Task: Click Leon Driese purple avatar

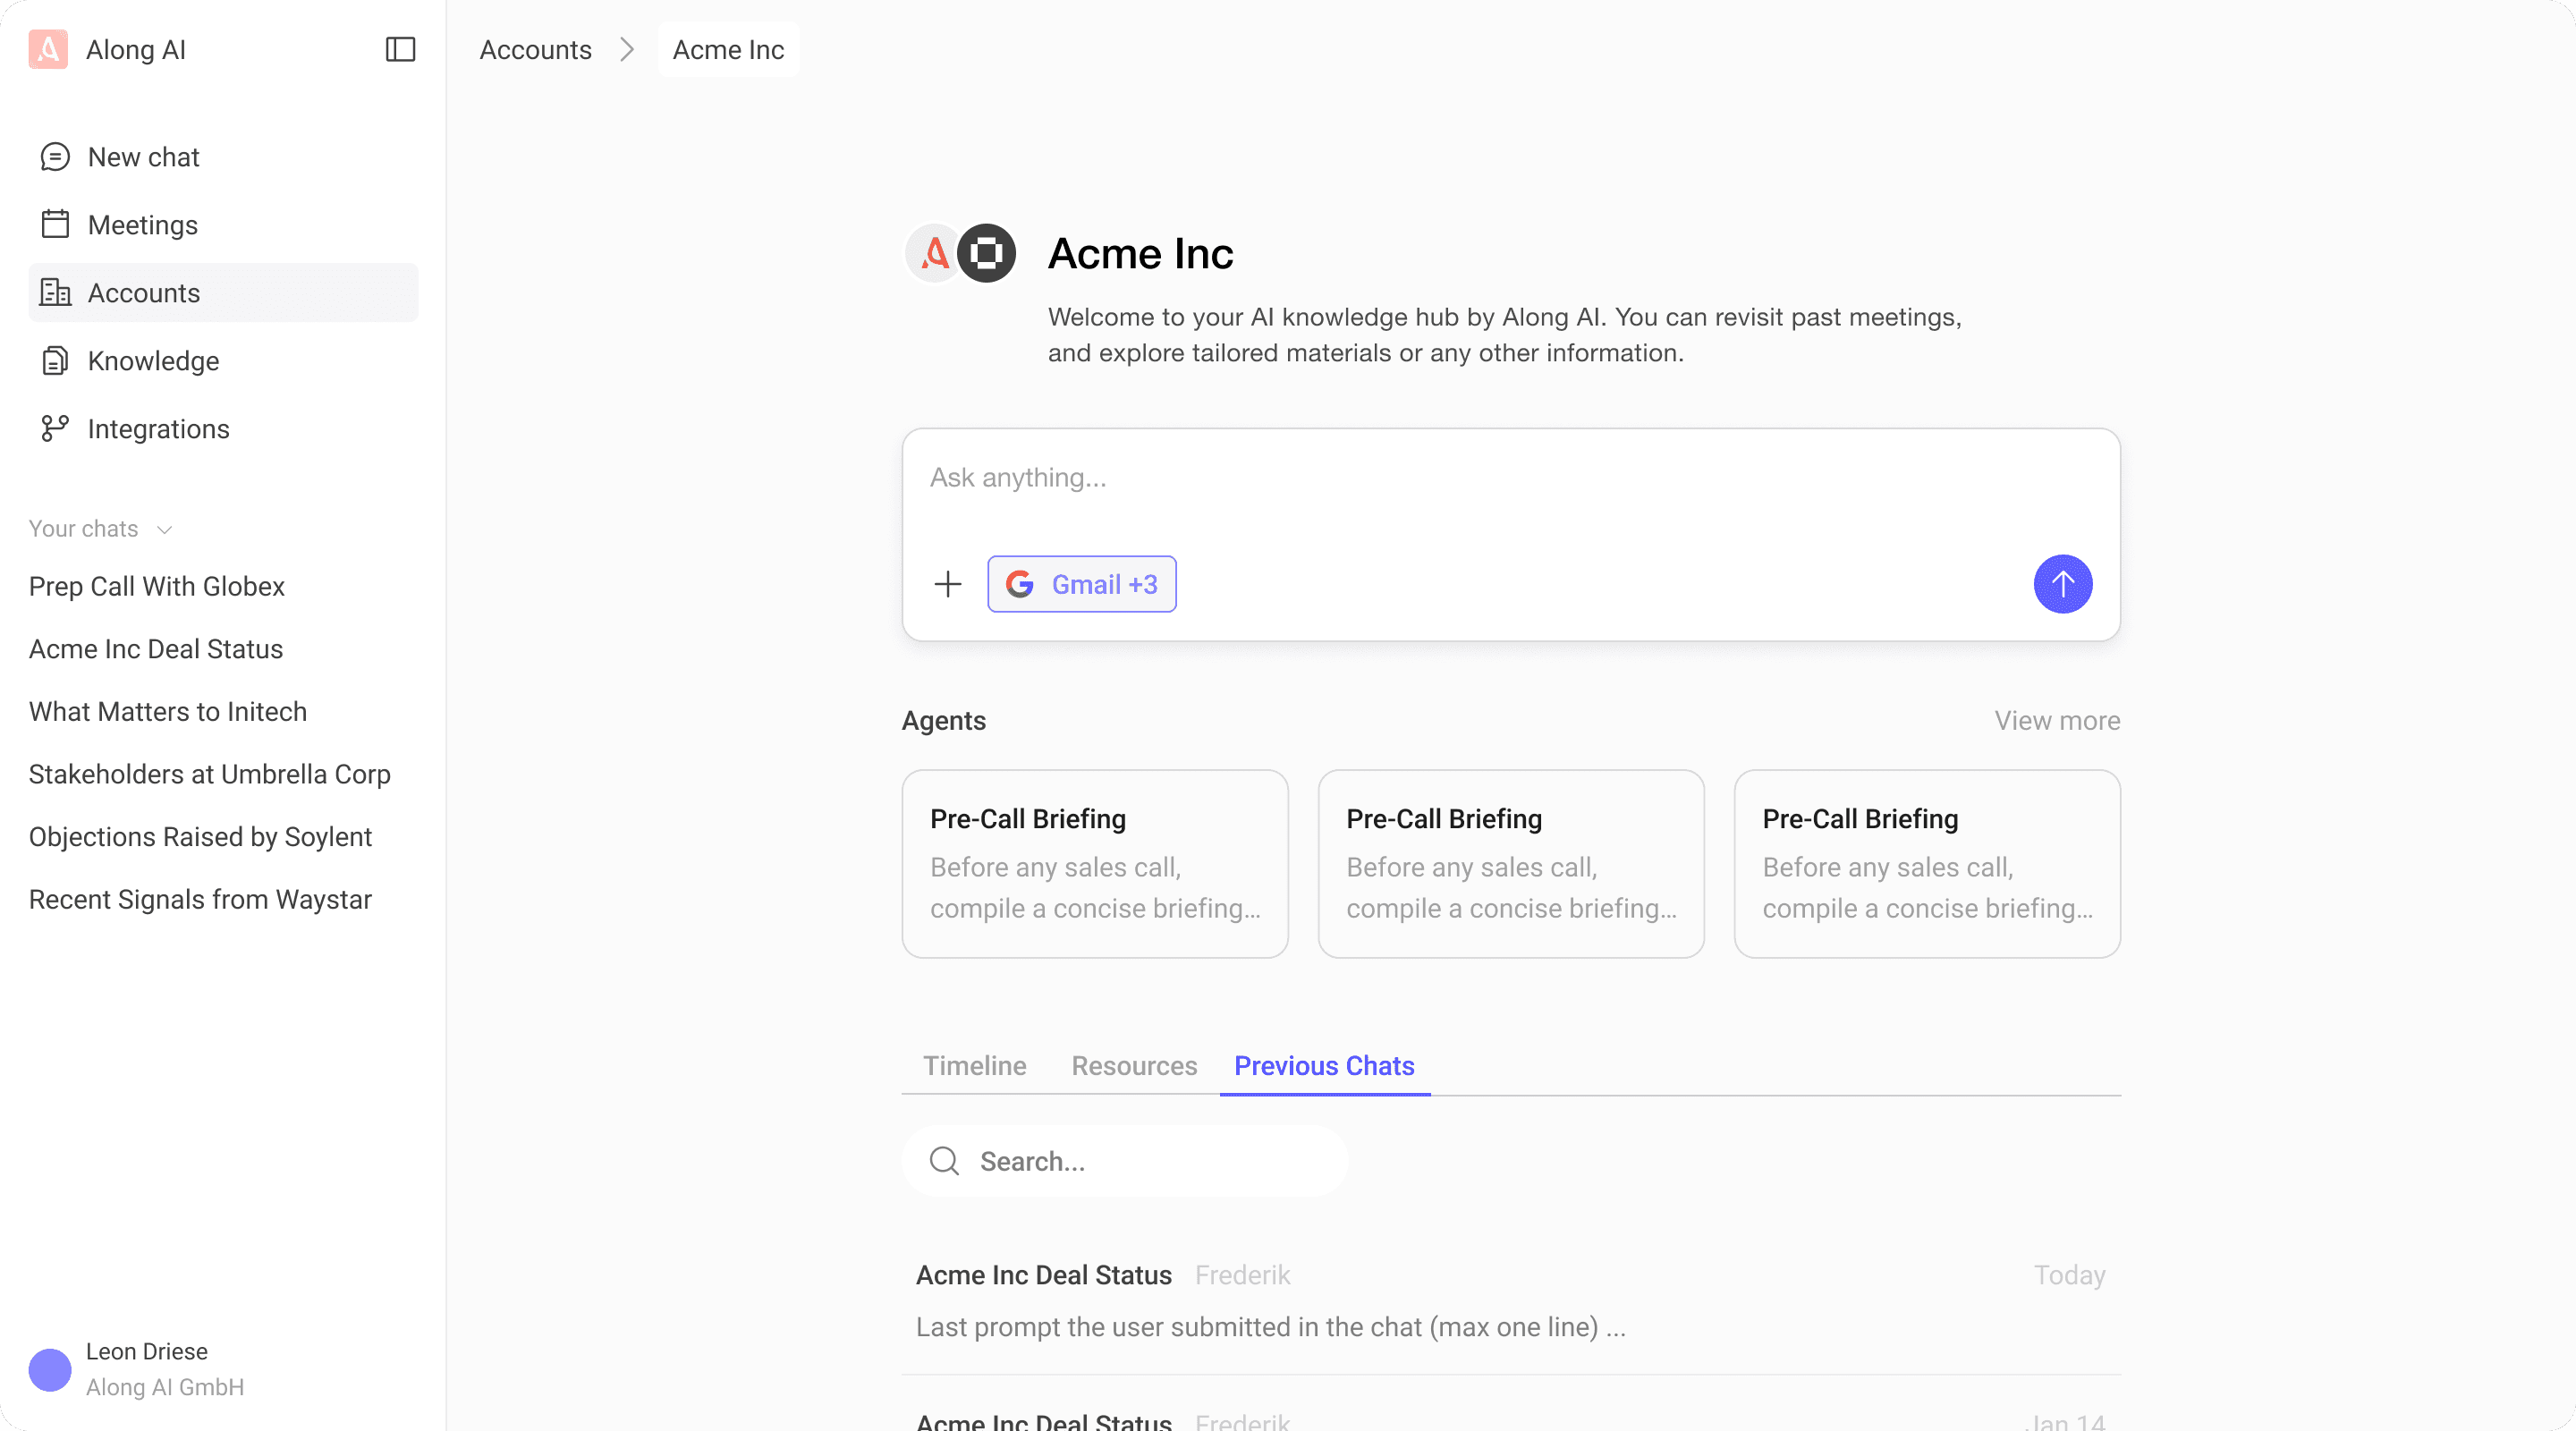Action: point(50,1369)
